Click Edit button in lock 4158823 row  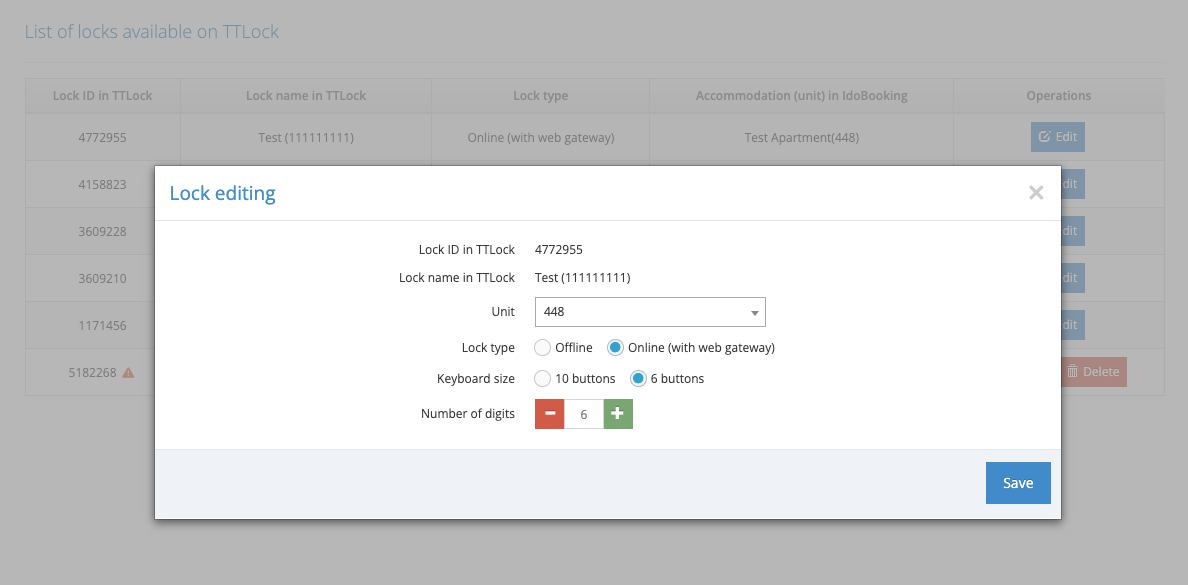(x=1070, y=184)
